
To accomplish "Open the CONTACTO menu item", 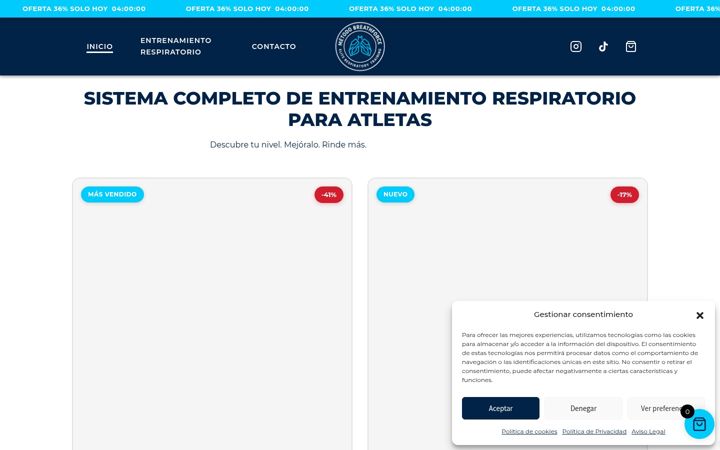I will [x=274, y=46].
